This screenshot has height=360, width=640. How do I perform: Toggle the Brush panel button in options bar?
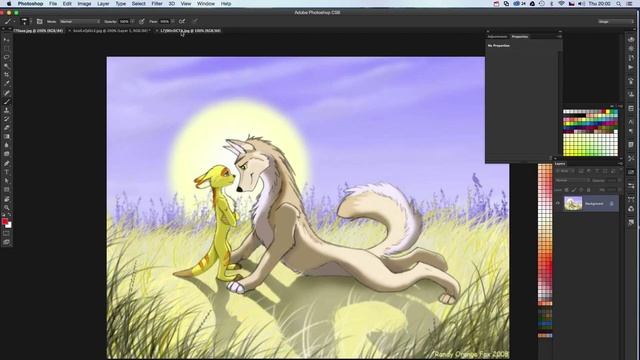(40, 21)
